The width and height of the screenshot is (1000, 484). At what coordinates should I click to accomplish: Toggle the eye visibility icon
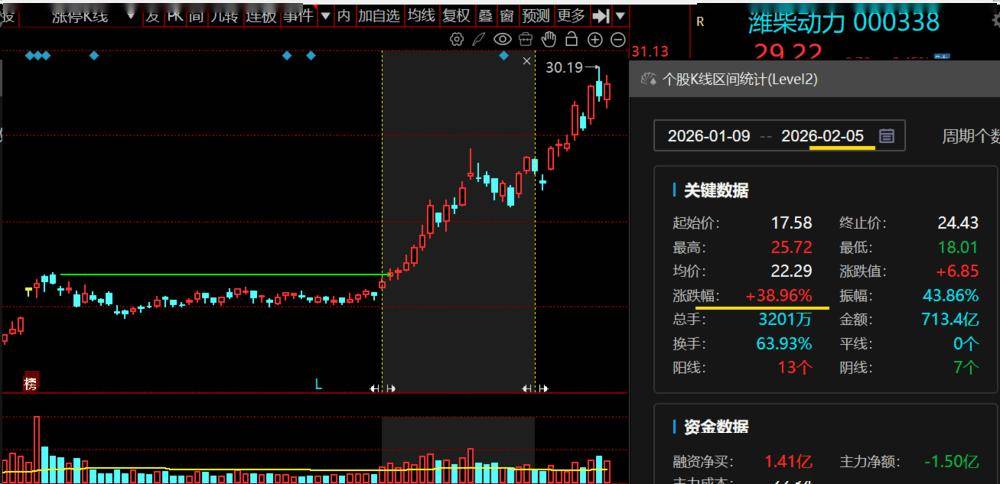[503, 40]
